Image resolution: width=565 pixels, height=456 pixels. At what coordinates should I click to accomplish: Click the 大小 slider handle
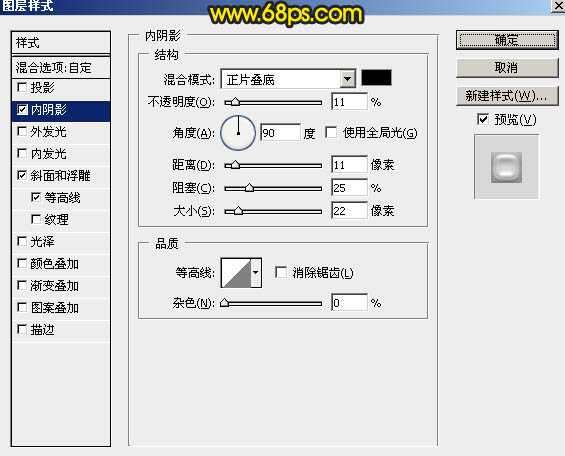(x=239, y=211)
